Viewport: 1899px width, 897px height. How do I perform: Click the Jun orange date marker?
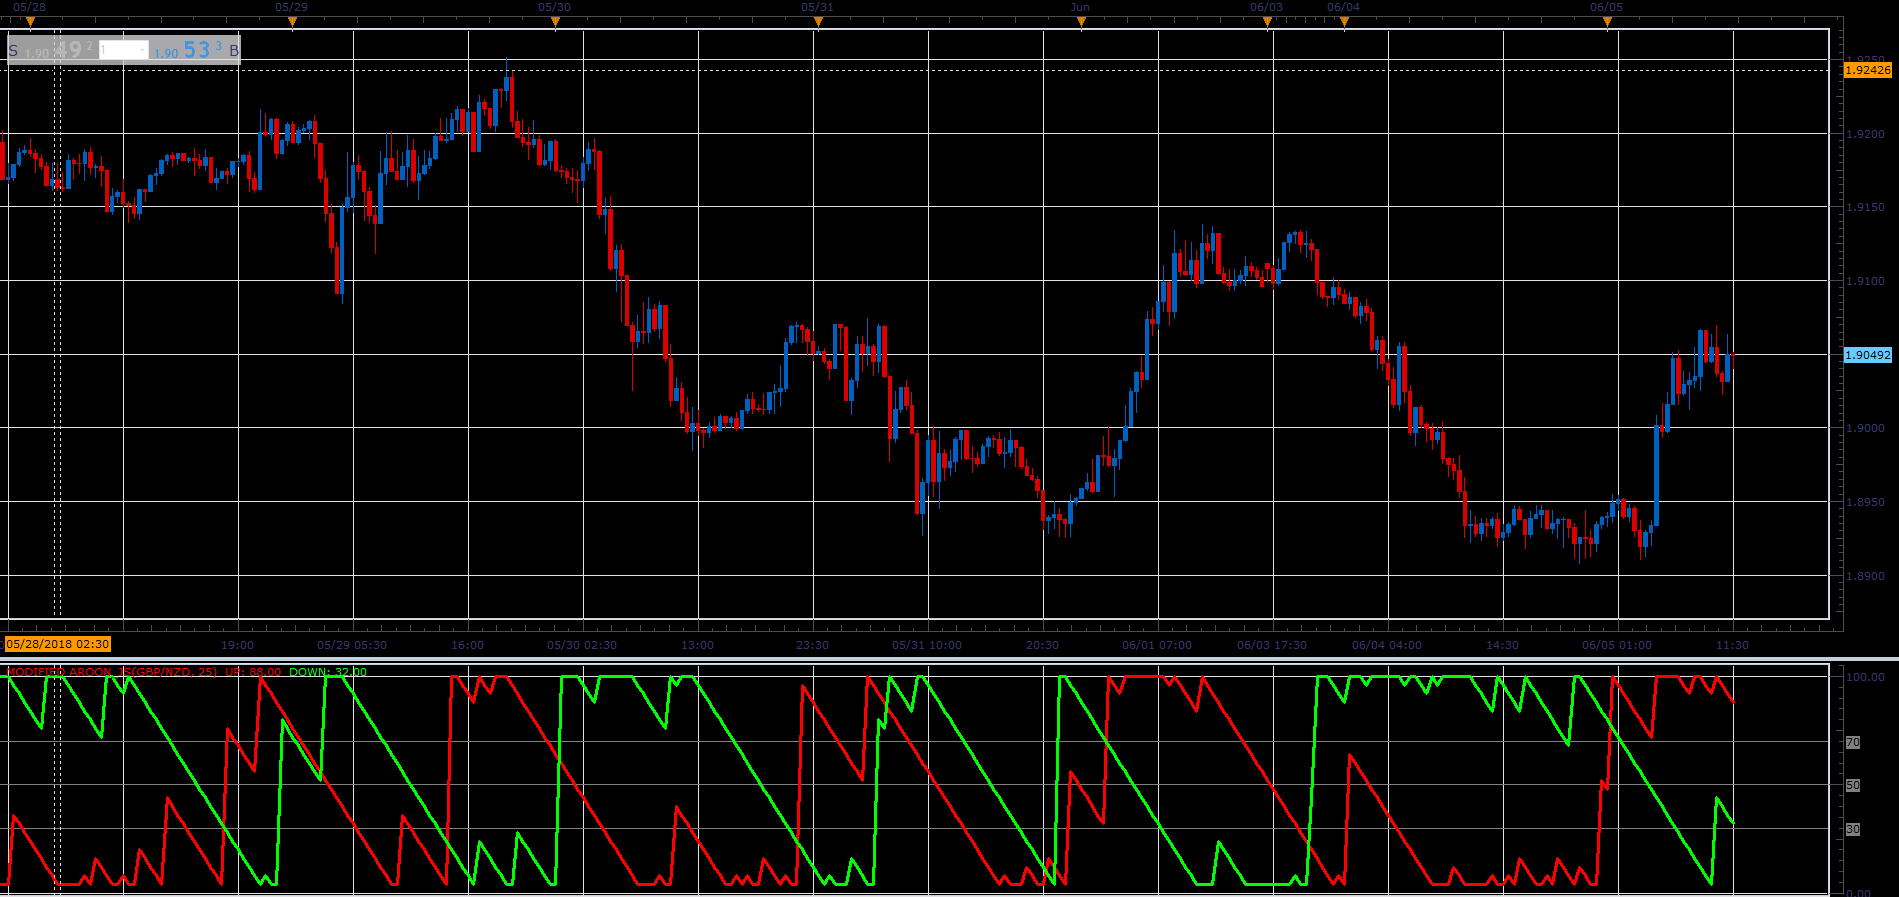coord(1081,22)
